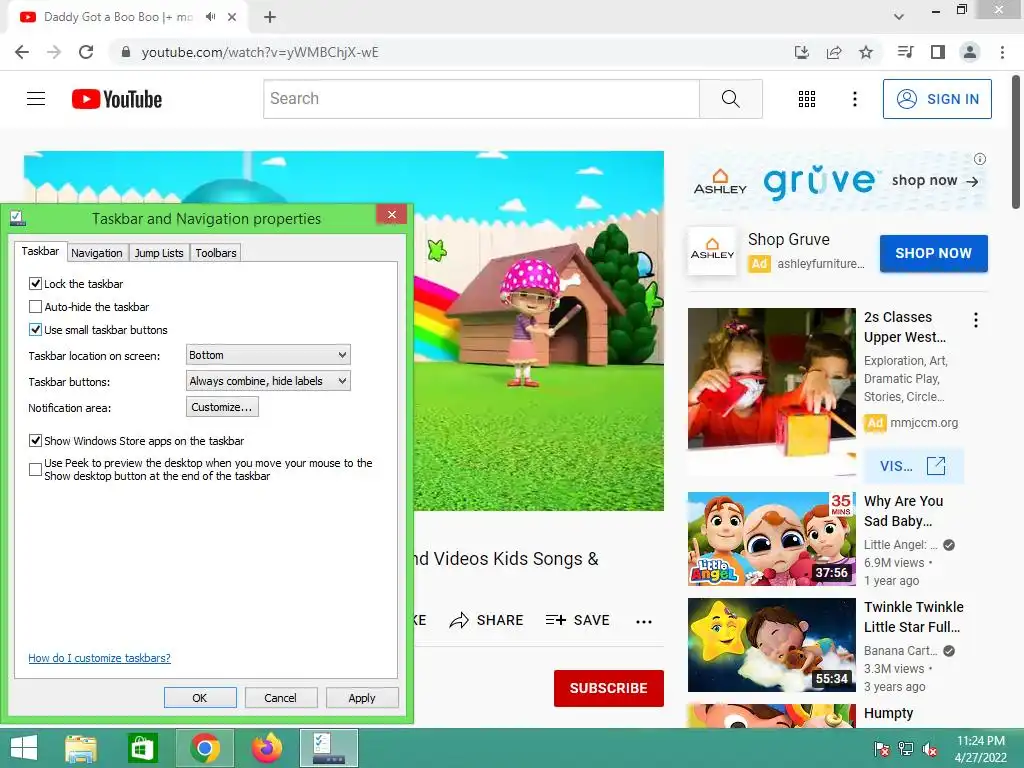Switch to the Navigation tab

click(97, 253)
